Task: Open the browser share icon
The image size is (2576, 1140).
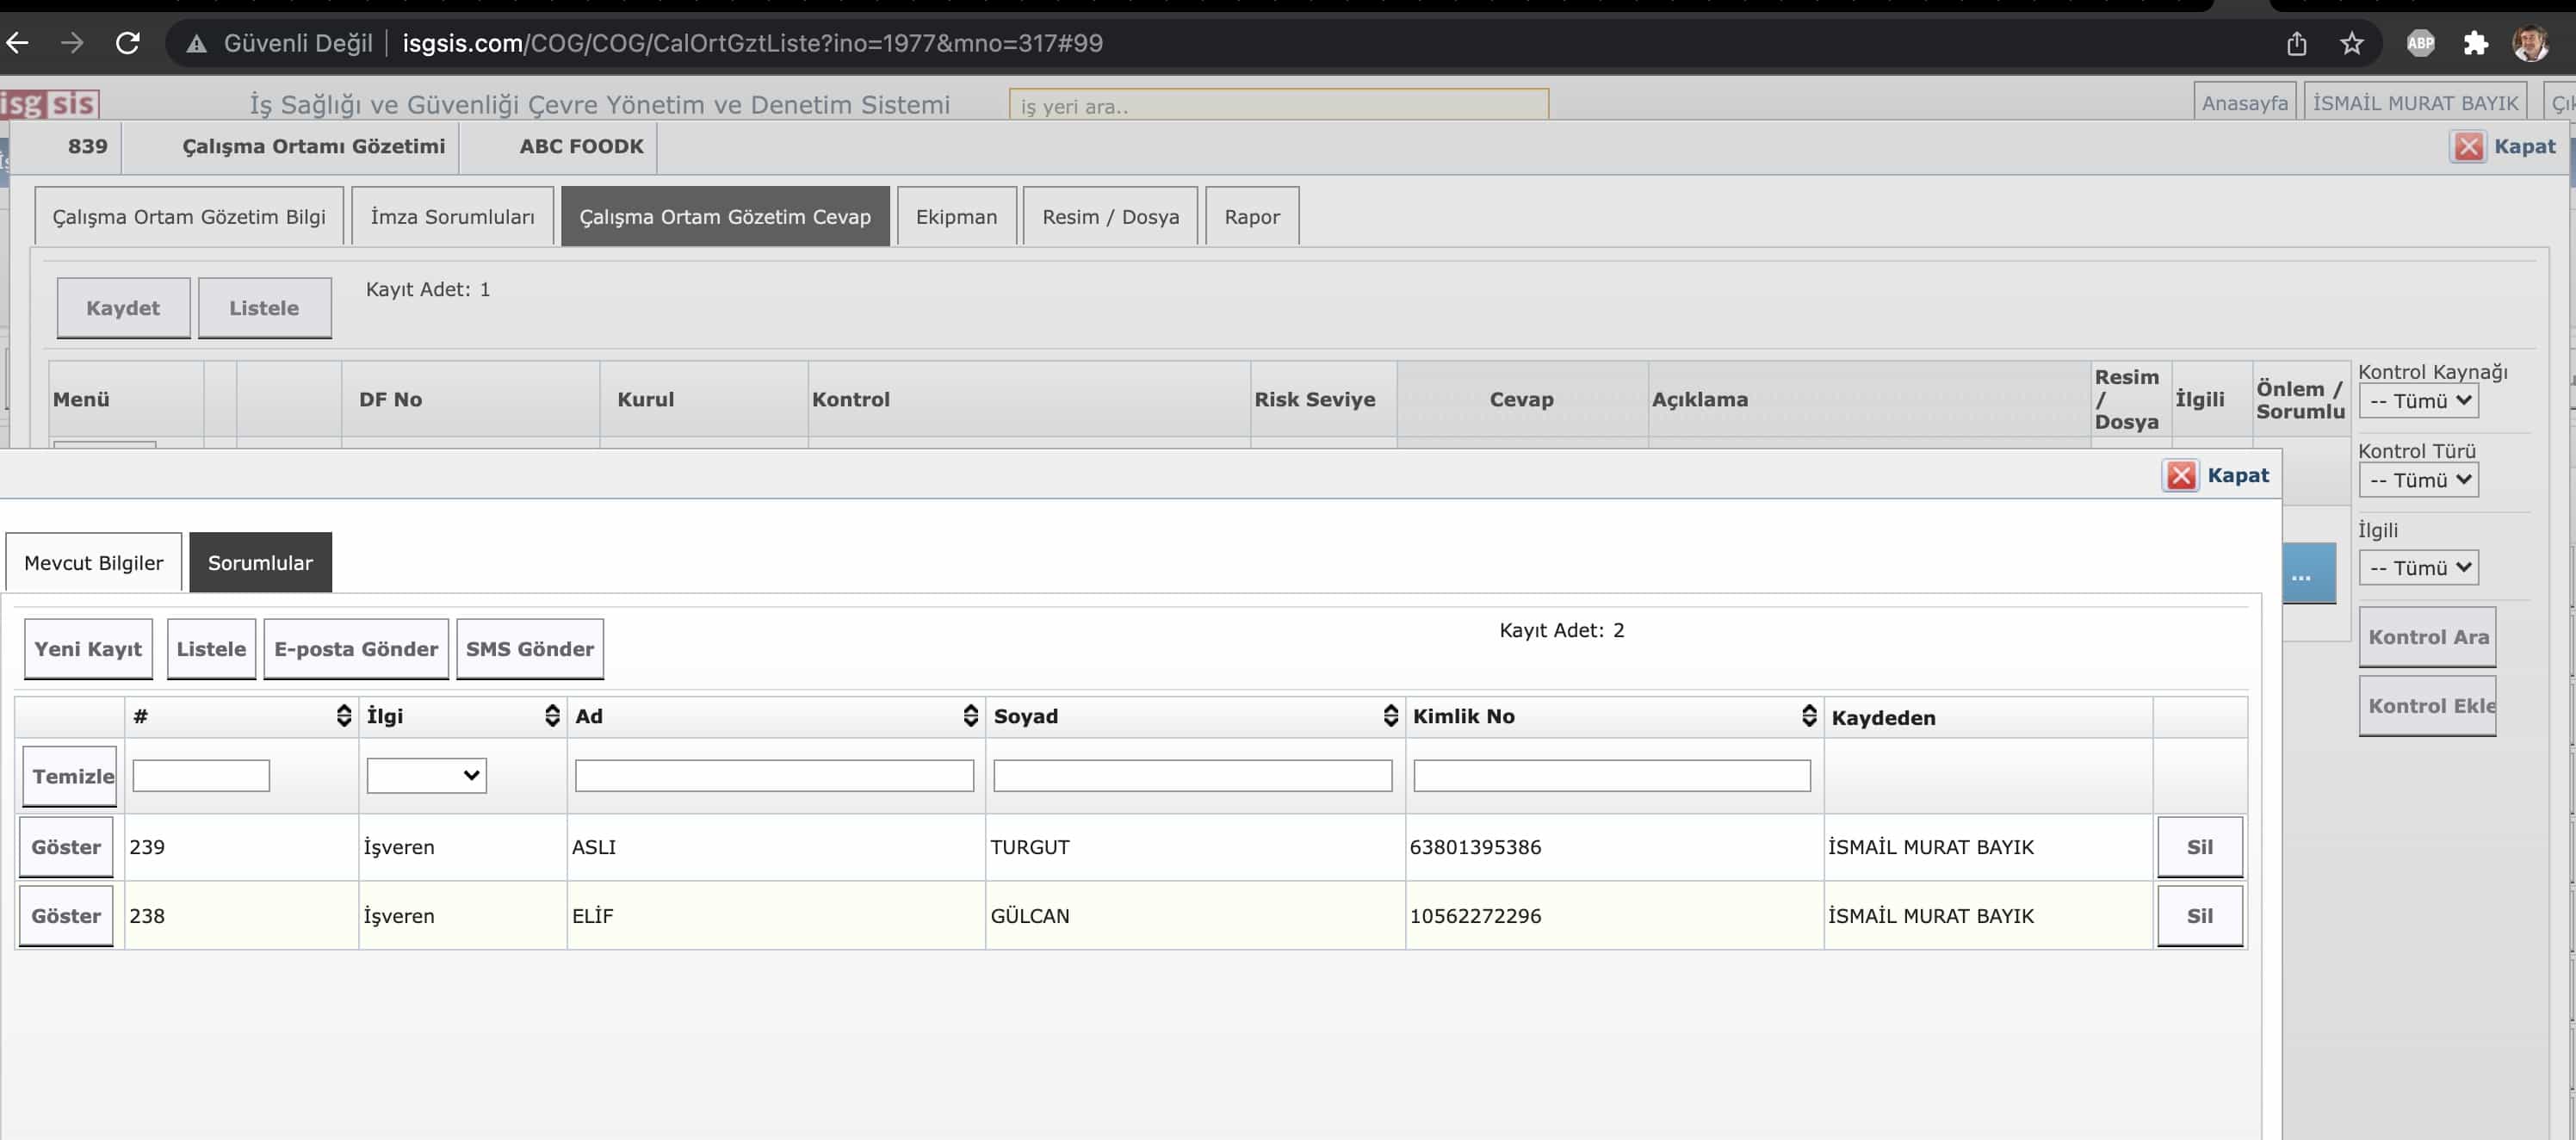Action: [x=2296, y=43]
